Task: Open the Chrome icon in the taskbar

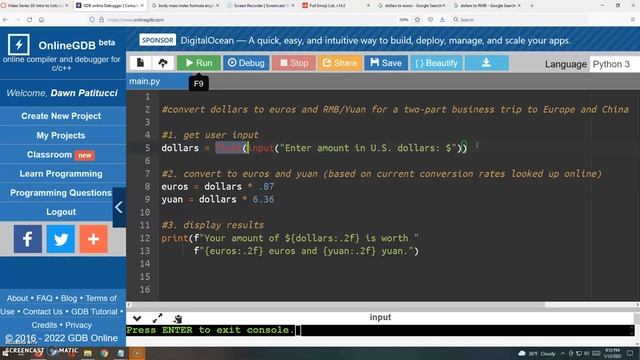Action: tap(104, 353)
